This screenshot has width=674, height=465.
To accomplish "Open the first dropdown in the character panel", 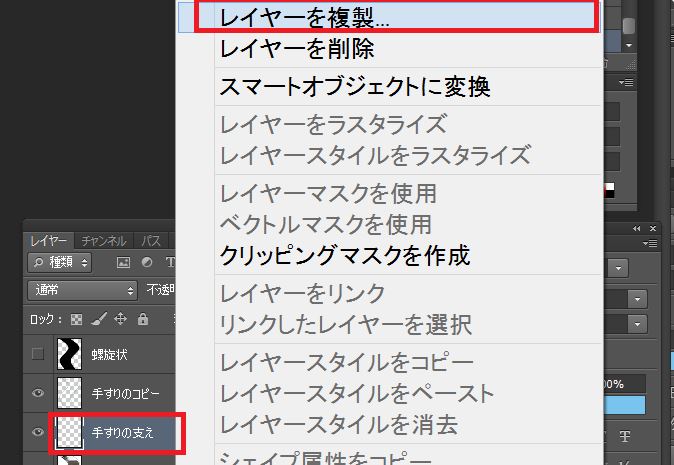I will click(x=619, y=268).
